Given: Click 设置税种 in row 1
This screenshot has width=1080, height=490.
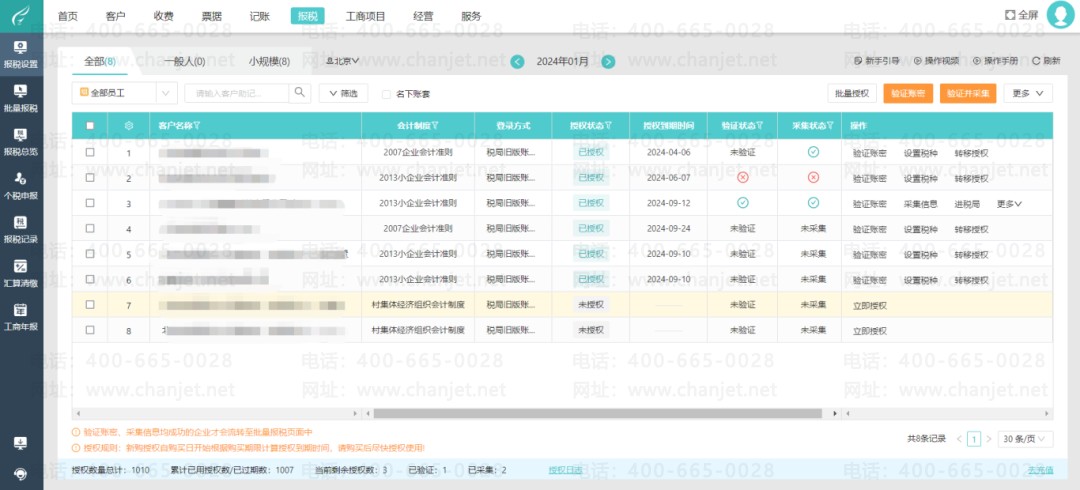Looking at the screenshot, I should pyautogui.click(x=920, y=153).
